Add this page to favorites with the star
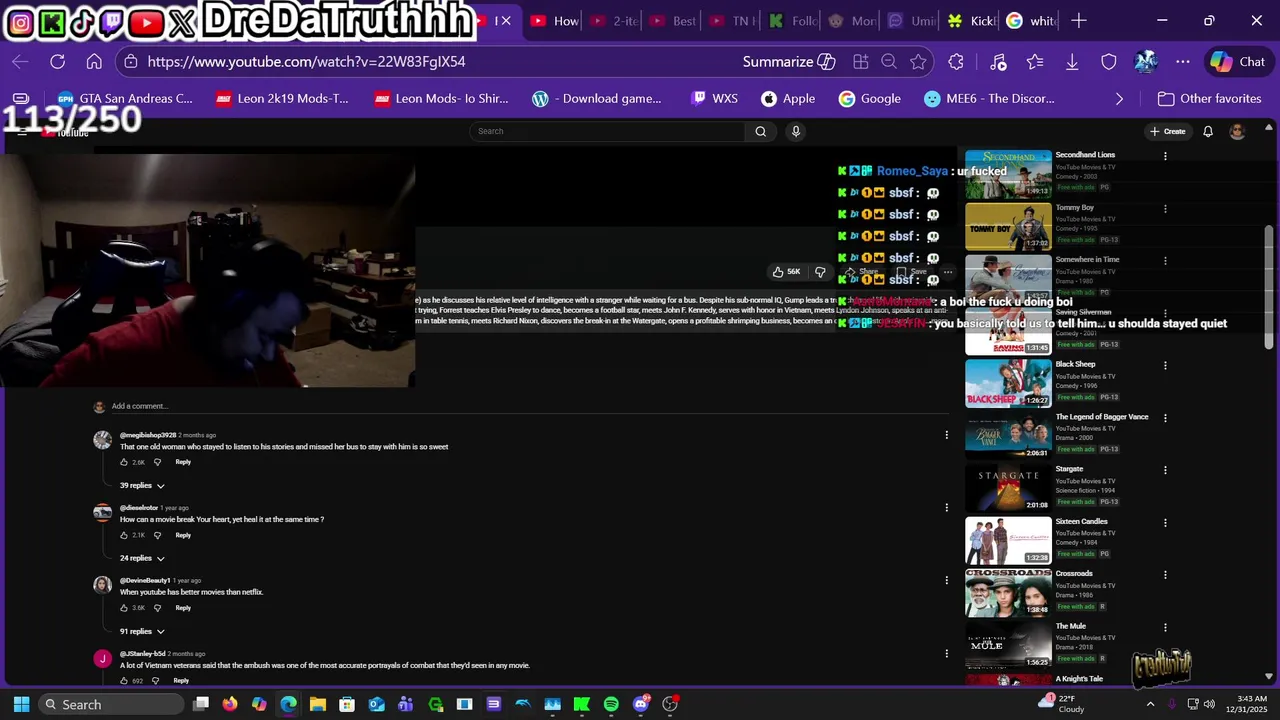 (918, 62)
